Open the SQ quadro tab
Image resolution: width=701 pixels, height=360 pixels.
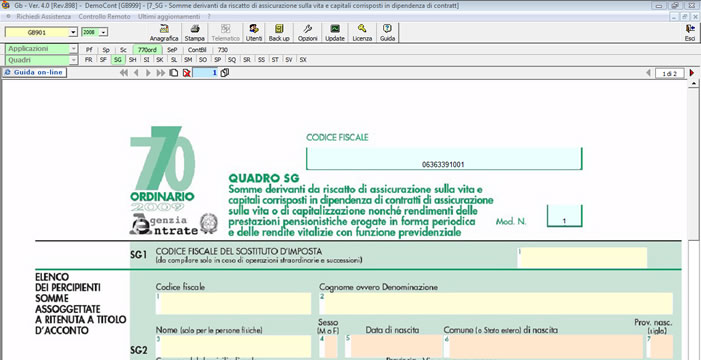click(x=232, y=60)
